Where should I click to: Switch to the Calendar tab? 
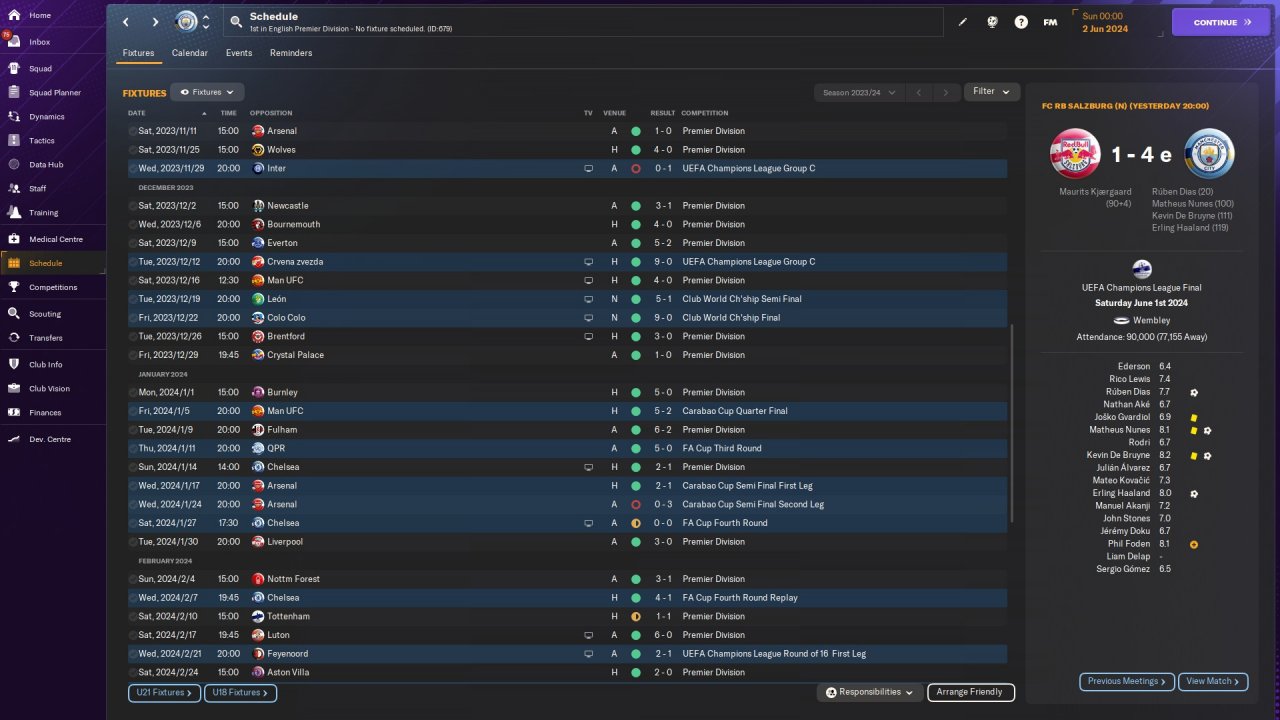(190, 53)
